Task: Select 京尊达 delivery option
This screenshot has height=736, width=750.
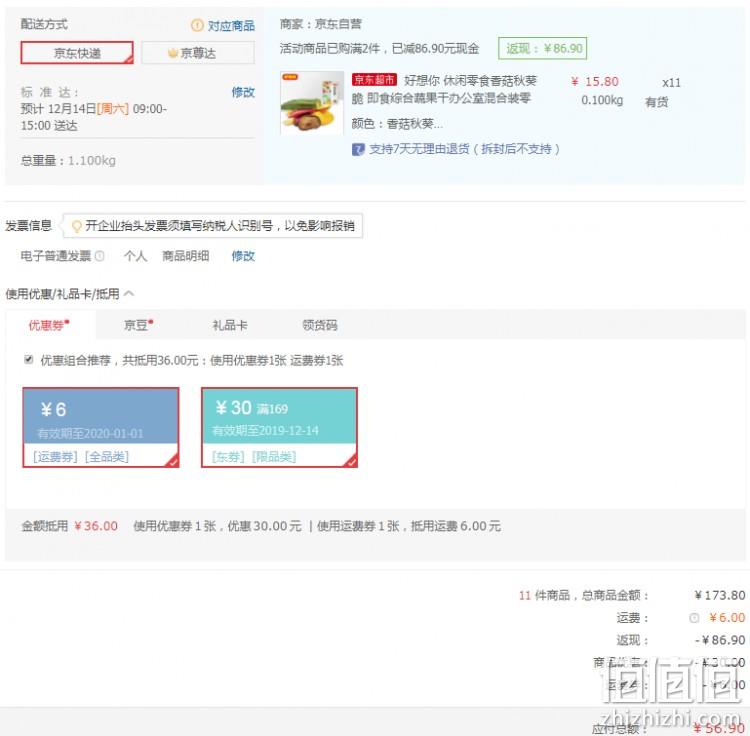Action: click(198, 53)
